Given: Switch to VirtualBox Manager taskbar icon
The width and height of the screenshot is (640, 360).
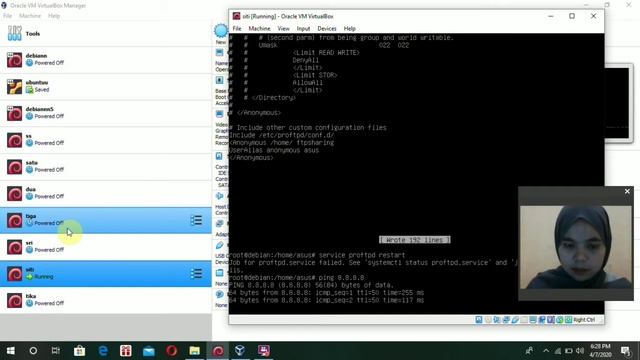Looking at the screenshot, I should pos(240,351).
